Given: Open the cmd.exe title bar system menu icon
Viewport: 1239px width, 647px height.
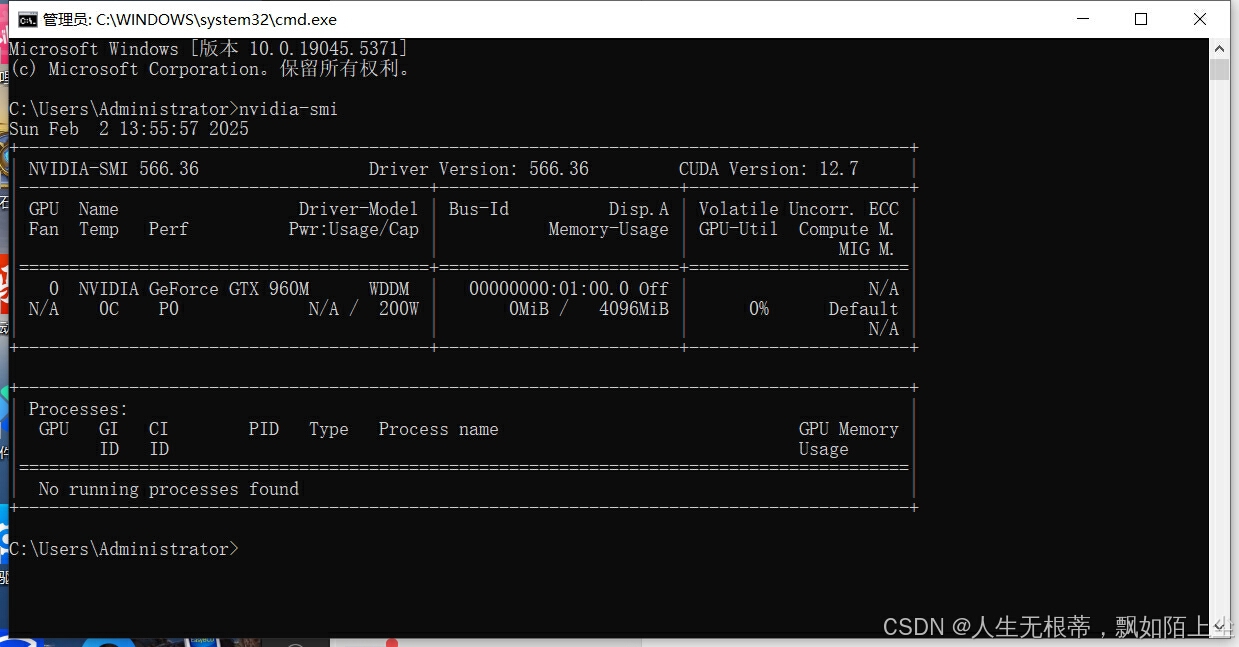Looking at the screenshot, I should 27,19.
